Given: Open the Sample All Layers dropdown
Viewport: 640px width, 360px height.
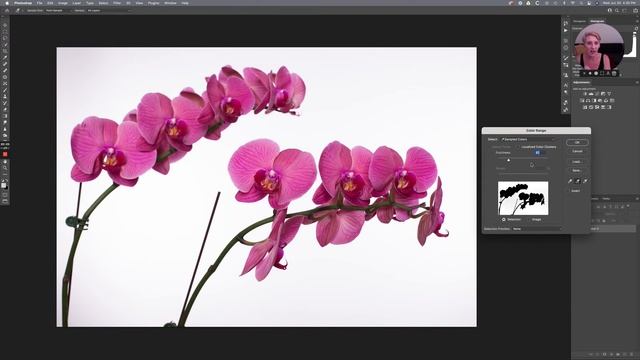Looking at the screenshot, I should pos(109,11).
